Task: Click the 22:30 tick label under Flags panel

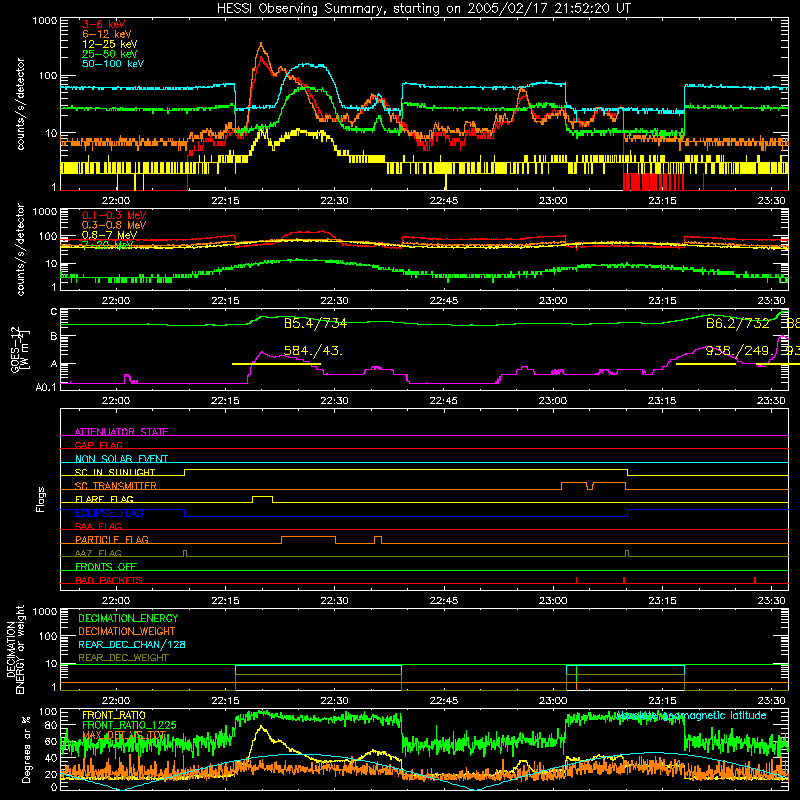Action: 335,601
